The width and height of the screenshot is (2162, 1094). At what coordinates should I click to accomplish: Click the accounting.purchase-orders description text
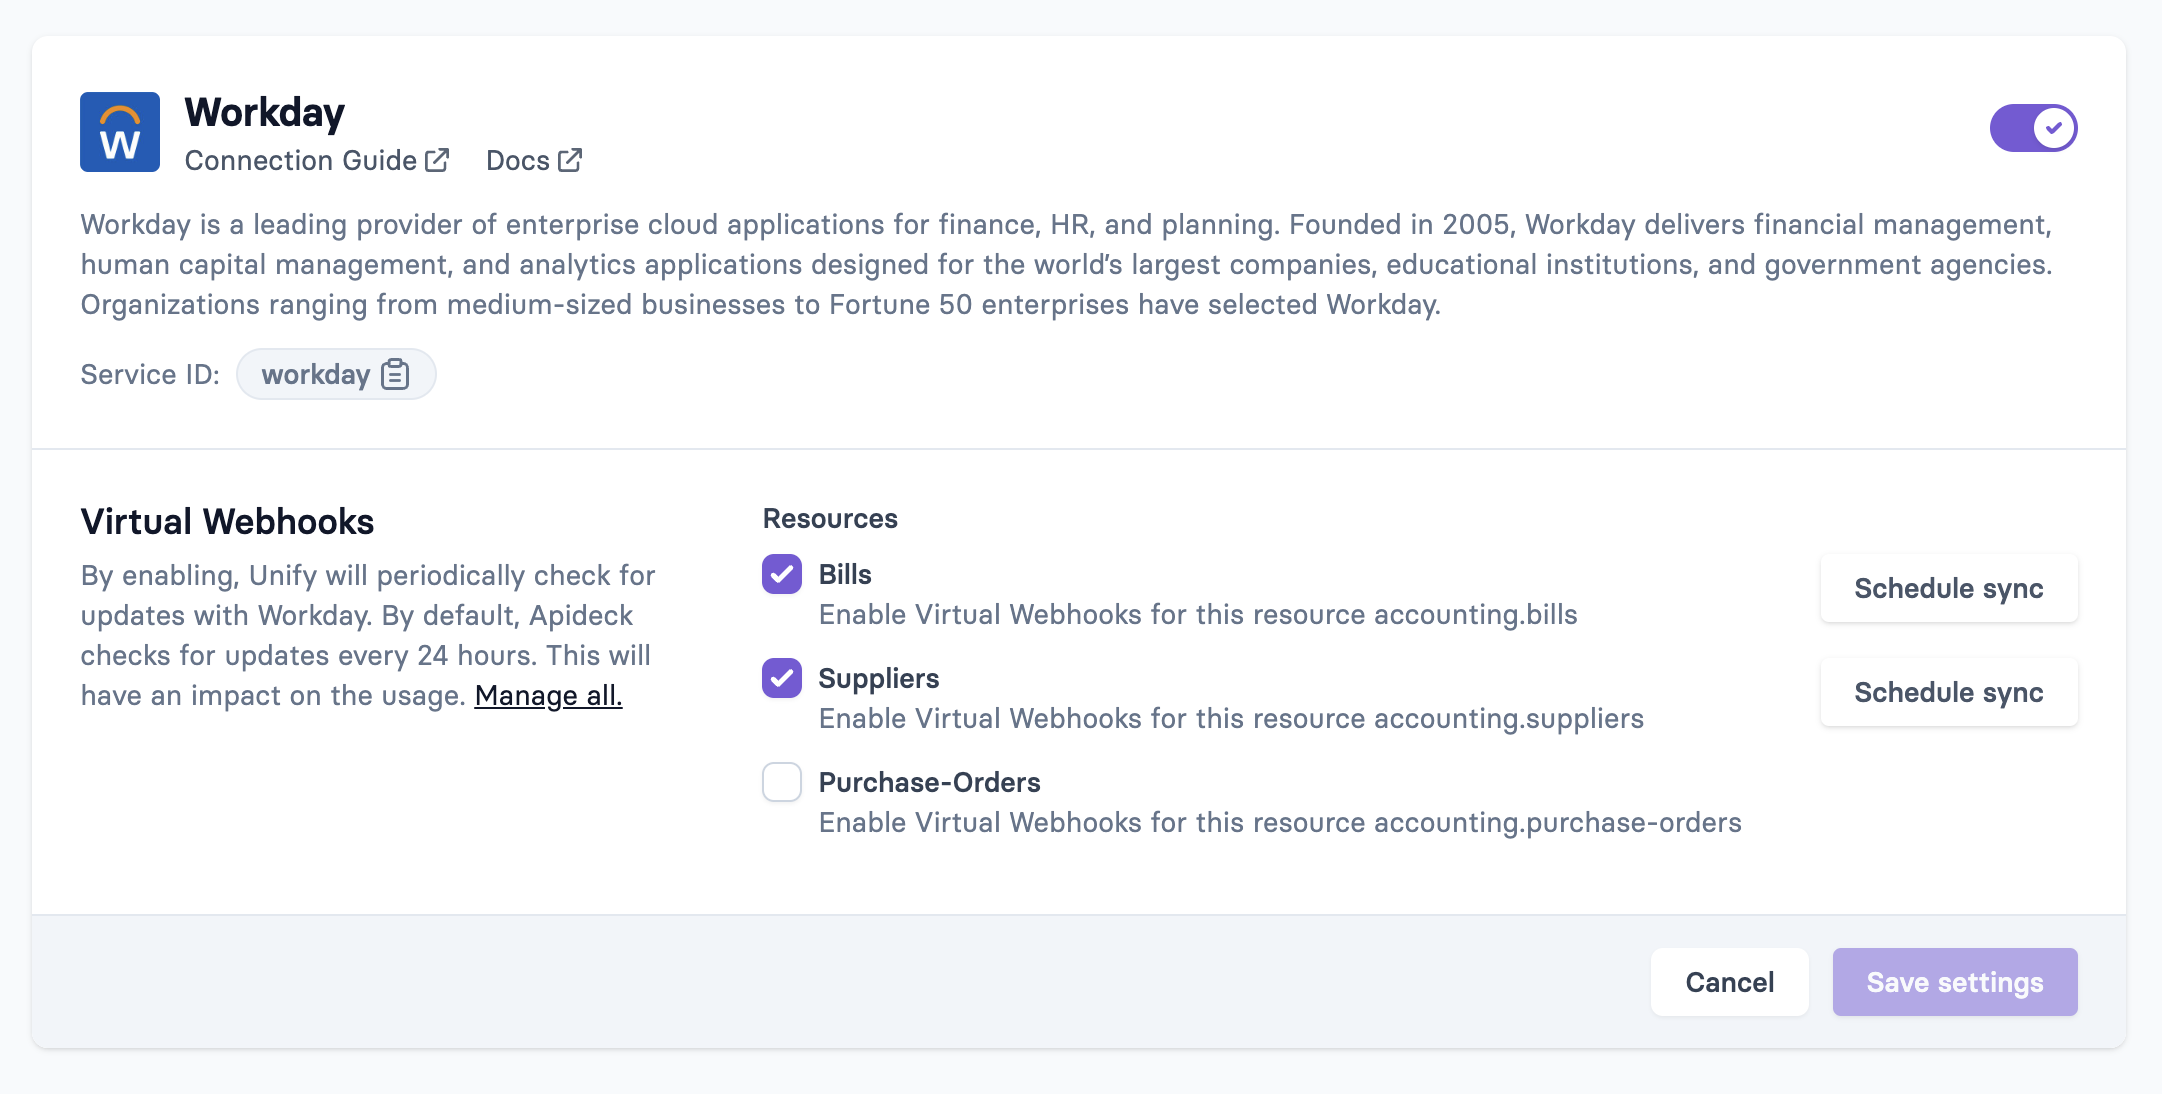pyautogui.click(x=1280, y=822)
